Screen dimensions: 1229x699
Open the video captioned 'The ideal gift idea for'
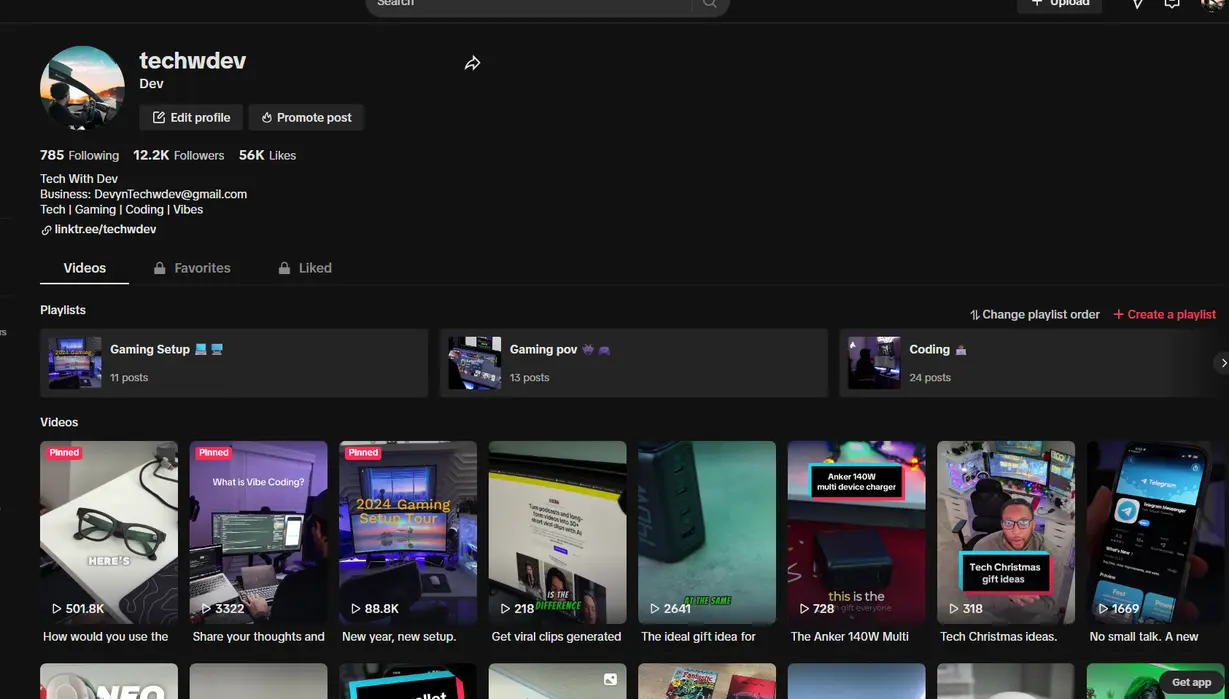pos(707,533)
